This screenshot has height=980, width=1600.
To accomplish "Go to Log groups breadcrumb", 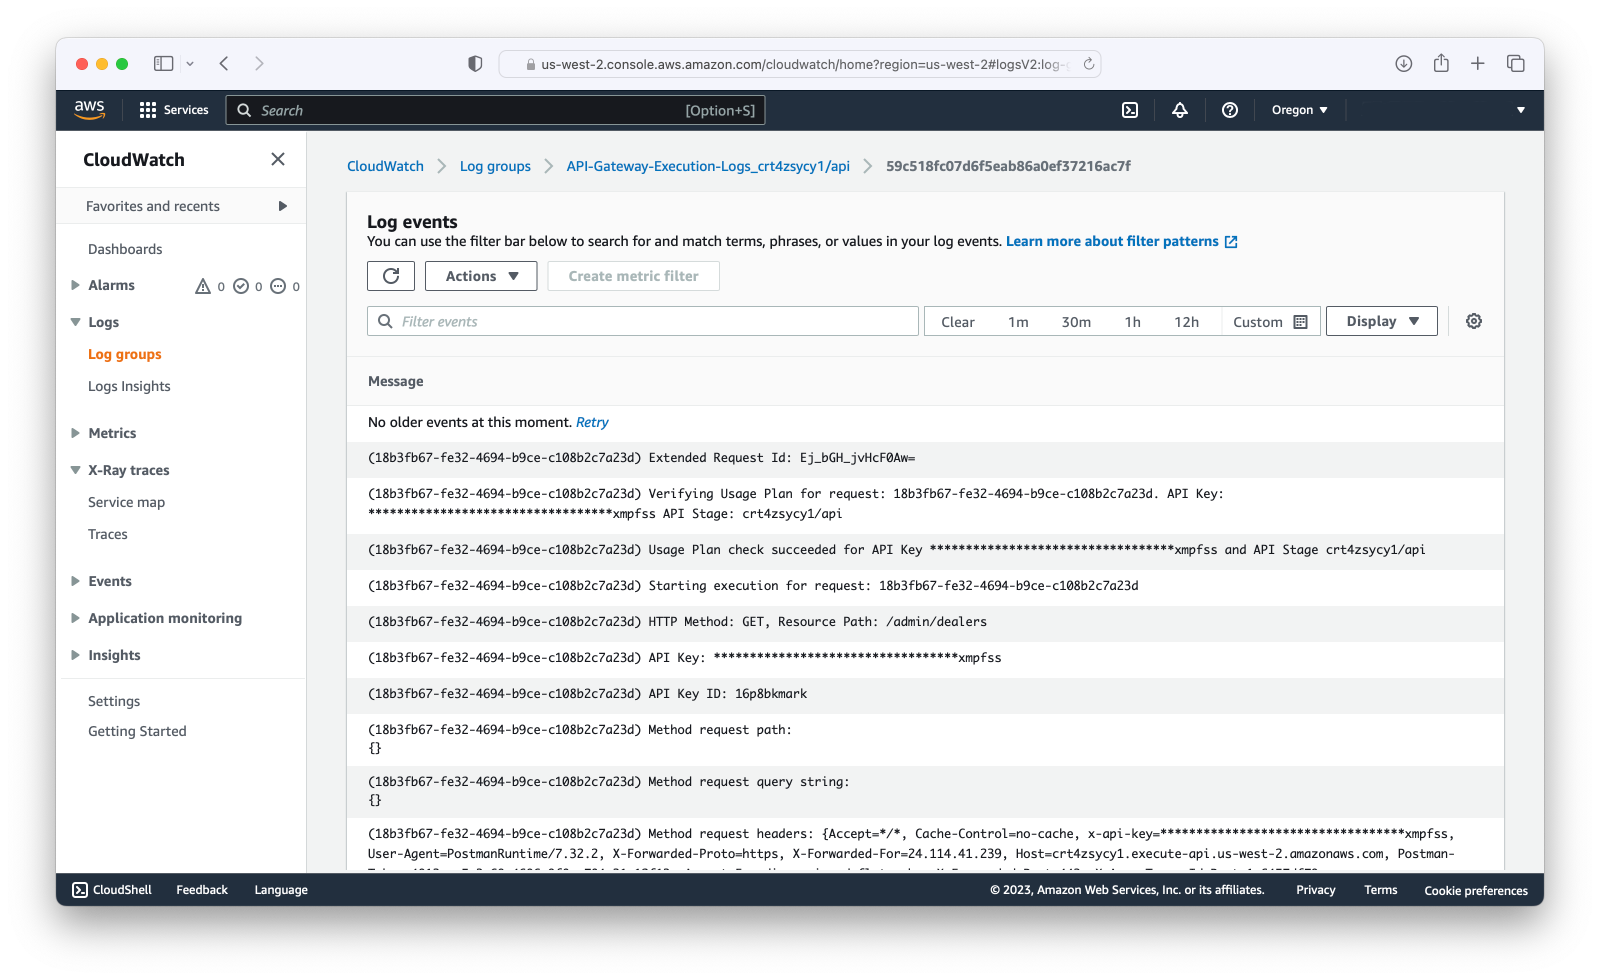I will 495,166.
